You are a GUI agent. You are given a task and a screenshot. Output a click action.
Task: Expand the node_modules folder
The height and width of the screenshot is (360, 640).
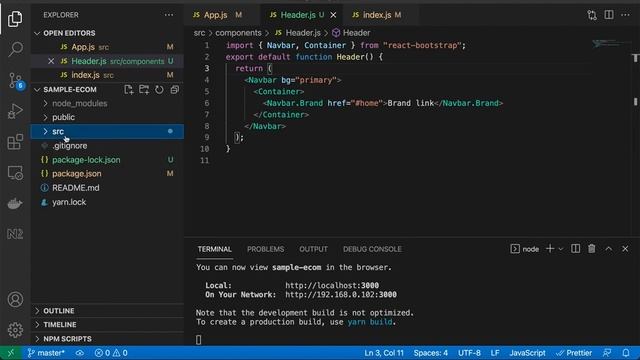[x=45, y=103]
